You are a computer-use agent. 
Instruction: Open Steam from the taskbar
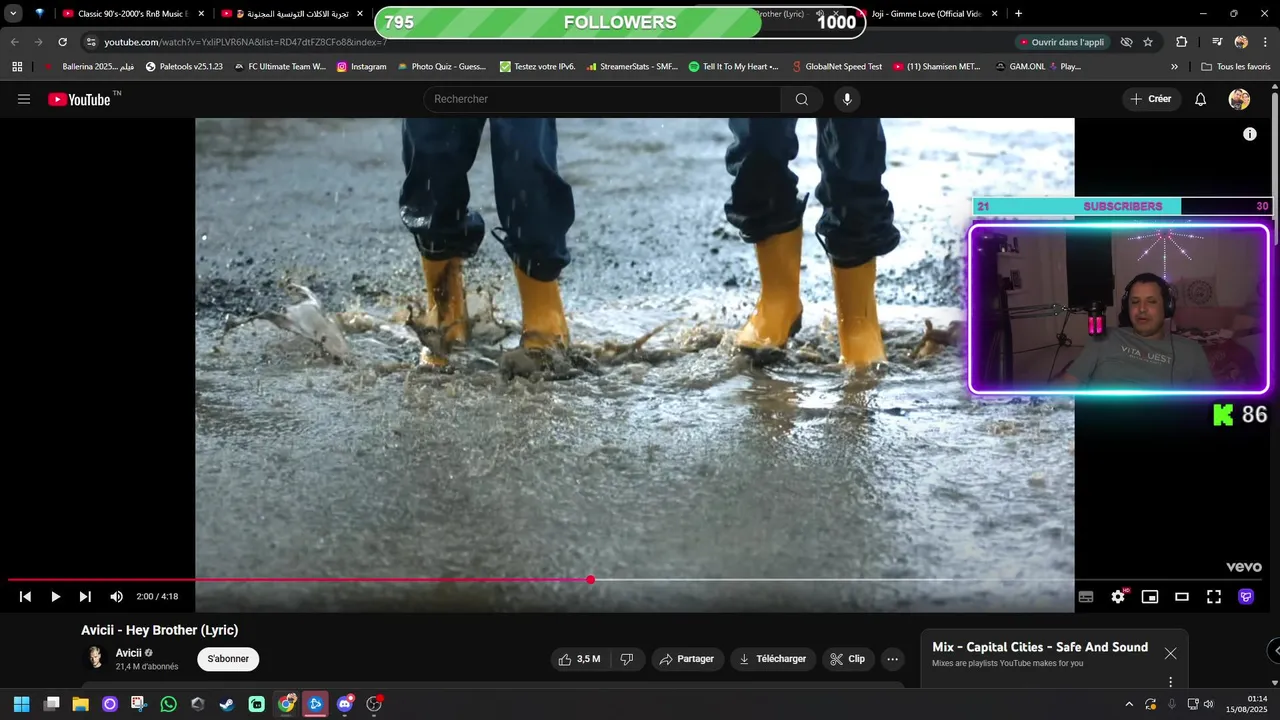tap(227, 704)
